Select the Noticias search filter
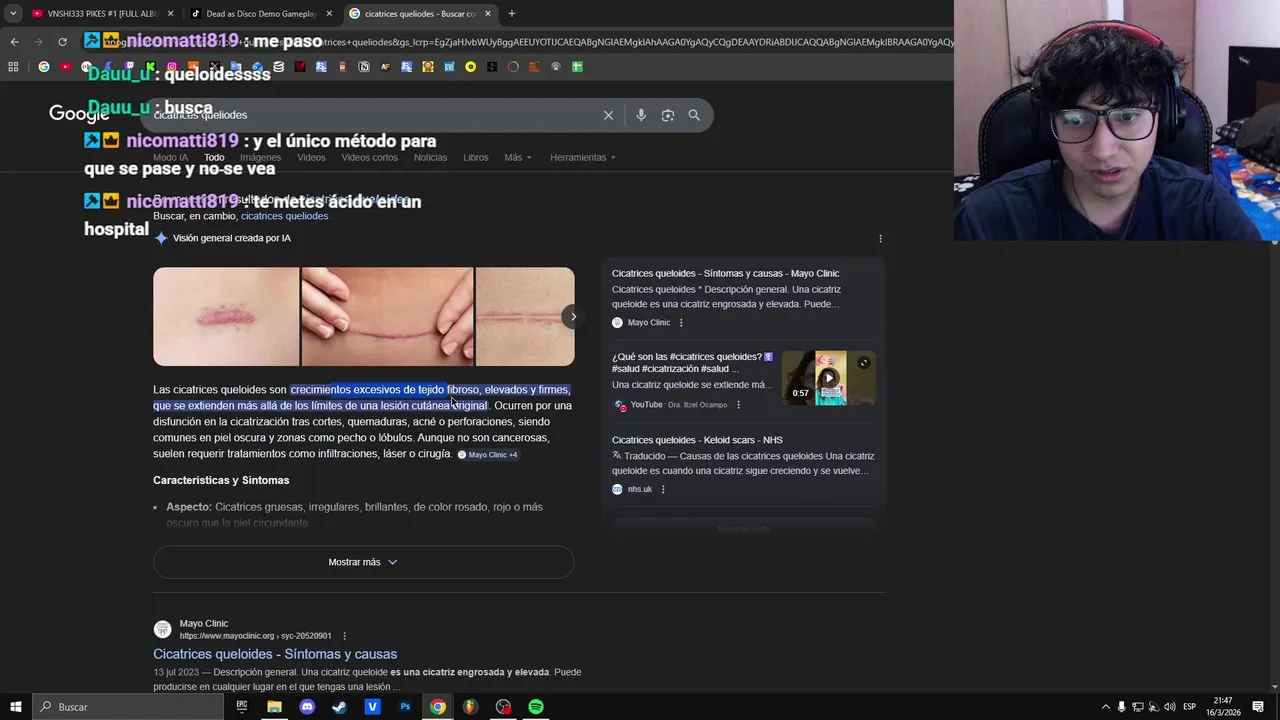1280x720 pixels. (430, 158)
